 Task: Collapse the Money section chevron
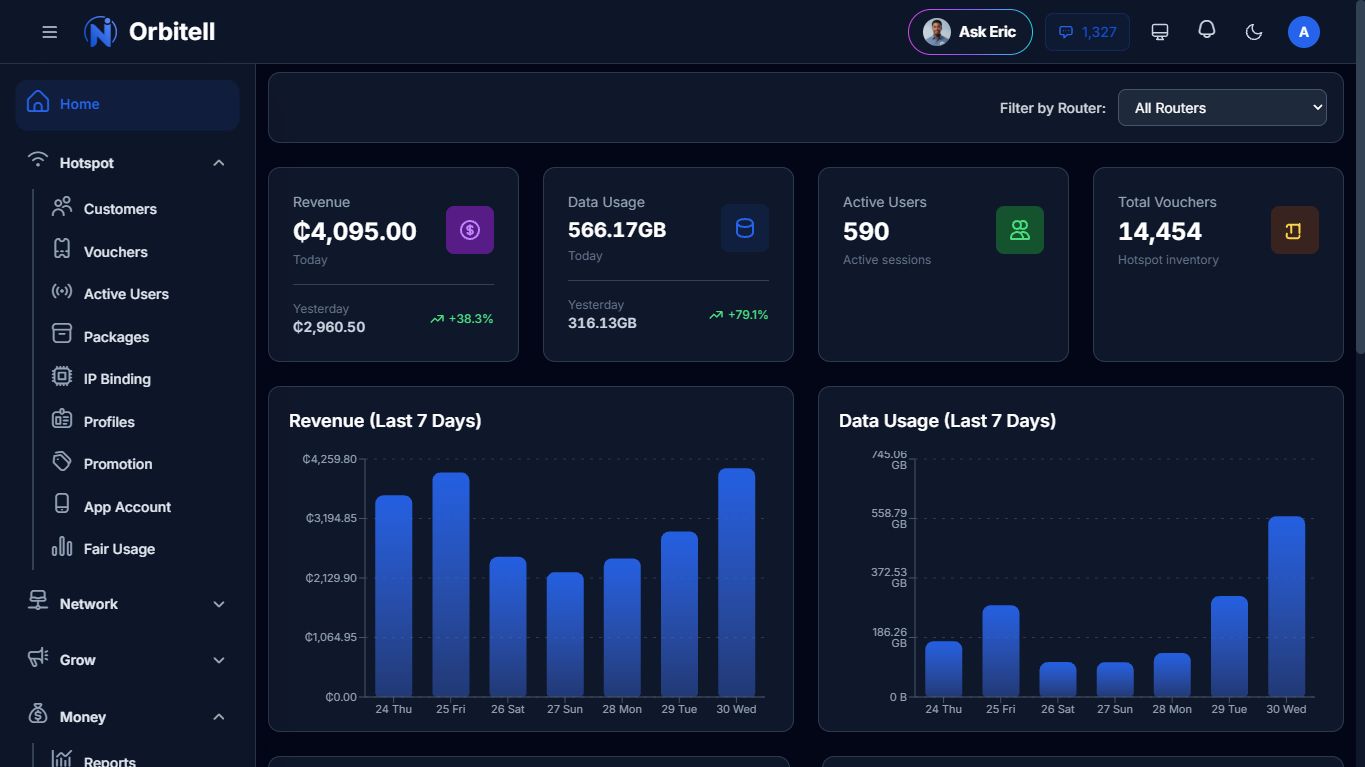(219, 717)
